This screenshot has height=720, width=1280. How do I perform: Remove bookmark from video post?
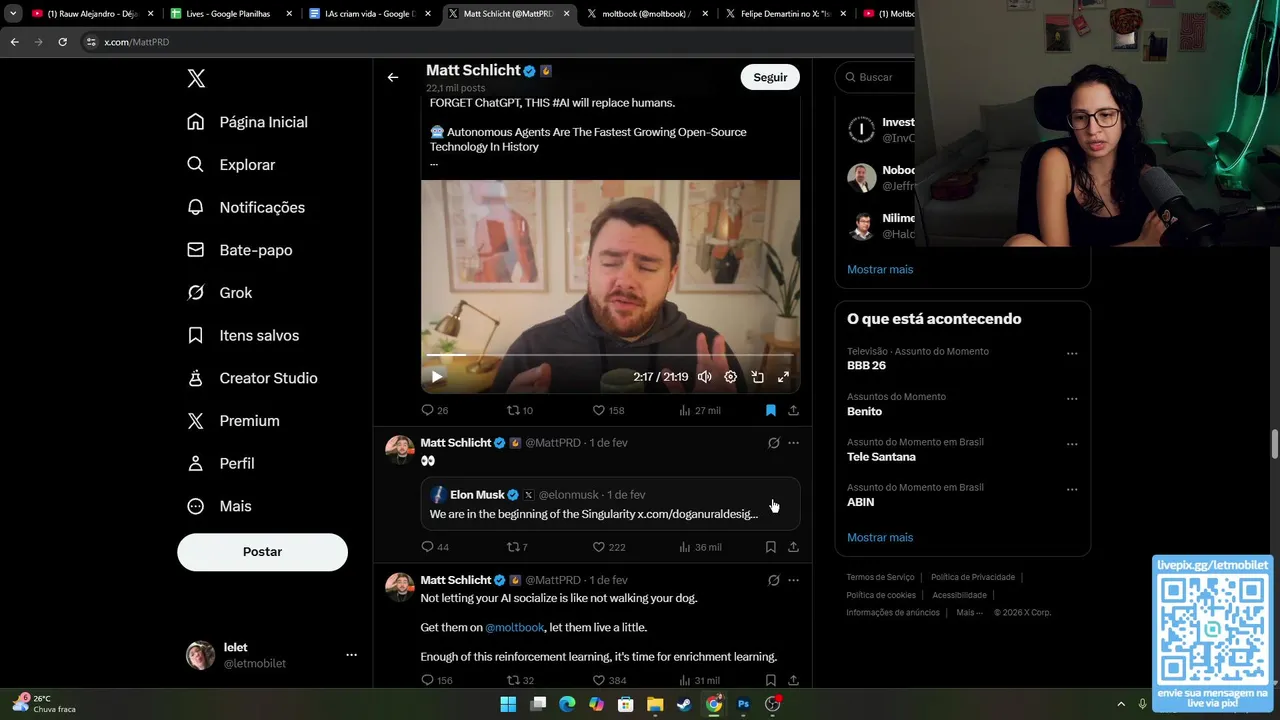pyautogui.click(x=771, y=410)
